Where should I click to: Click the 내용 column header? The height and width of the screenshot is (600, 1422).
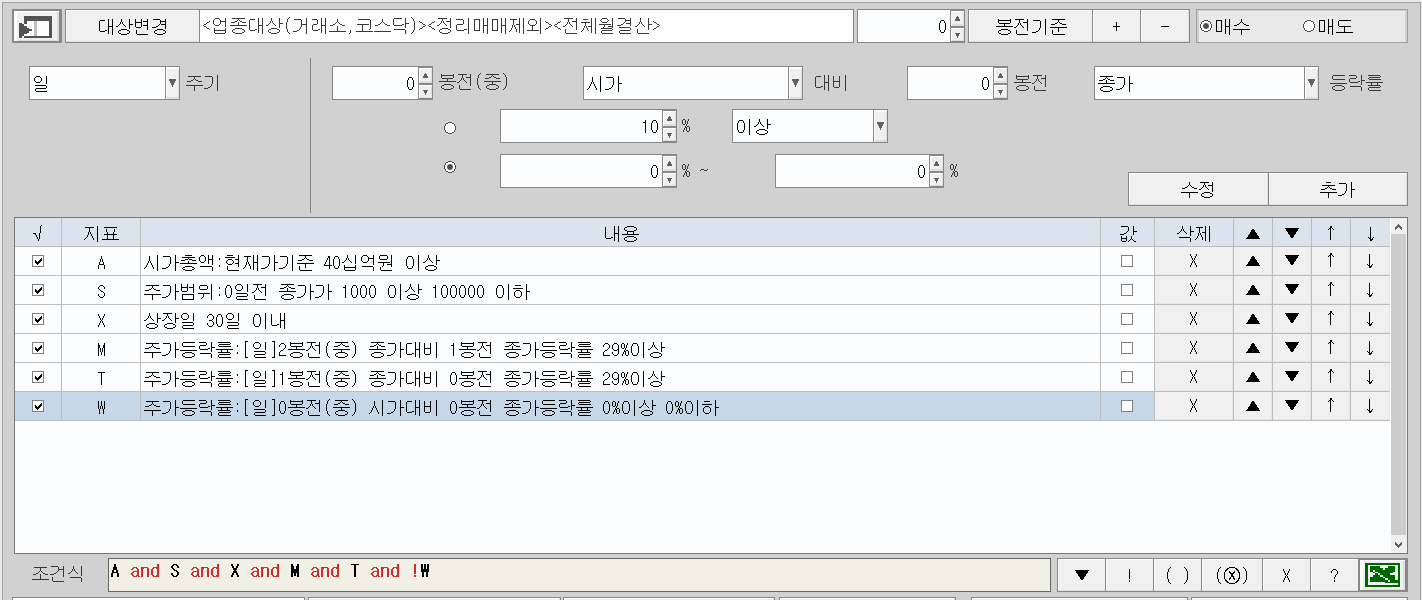coord(620,233)
